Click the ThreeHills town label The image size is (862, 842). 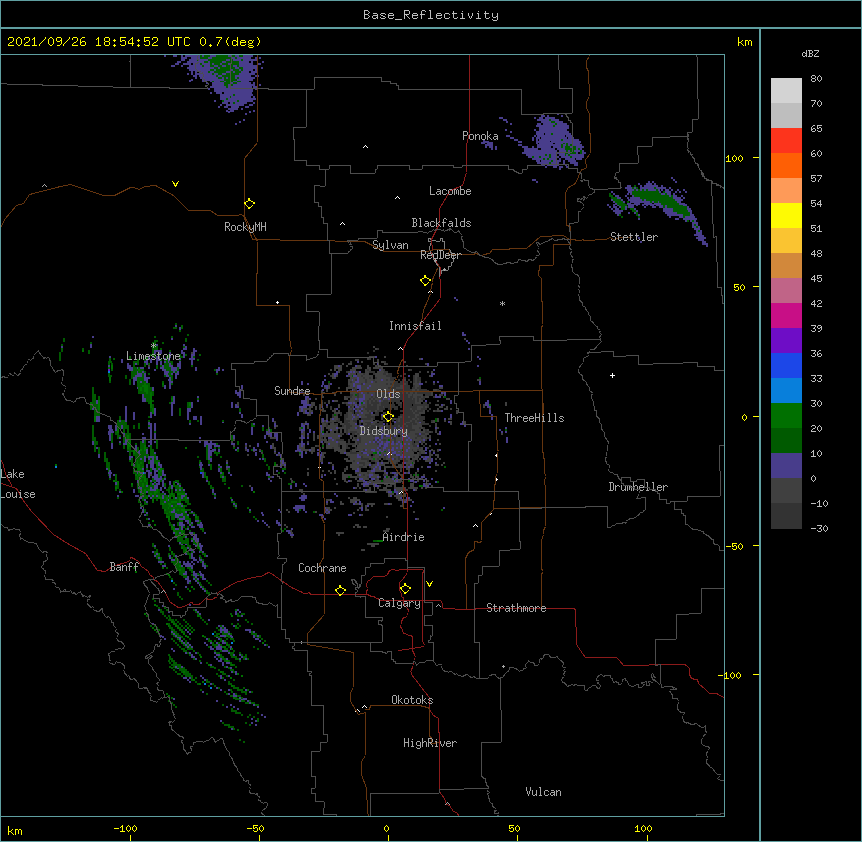pyautogui.click(x=535, y=418)
